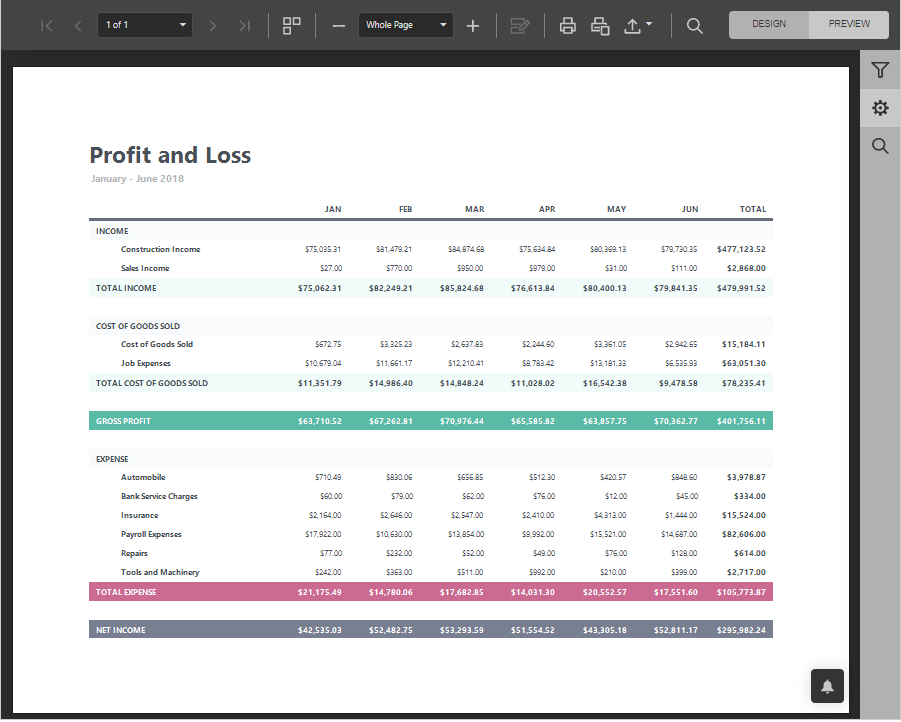Click the TOTAL EXPENSE row label
Viewport: 901px width, 722px height.
(x=126, y=592)
